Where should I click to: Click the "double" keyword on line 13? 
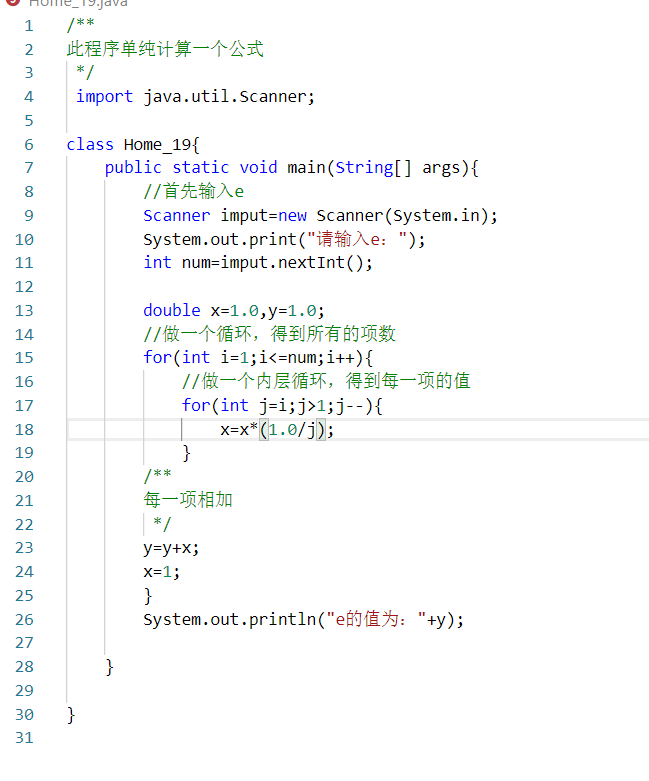coord(172,311)
